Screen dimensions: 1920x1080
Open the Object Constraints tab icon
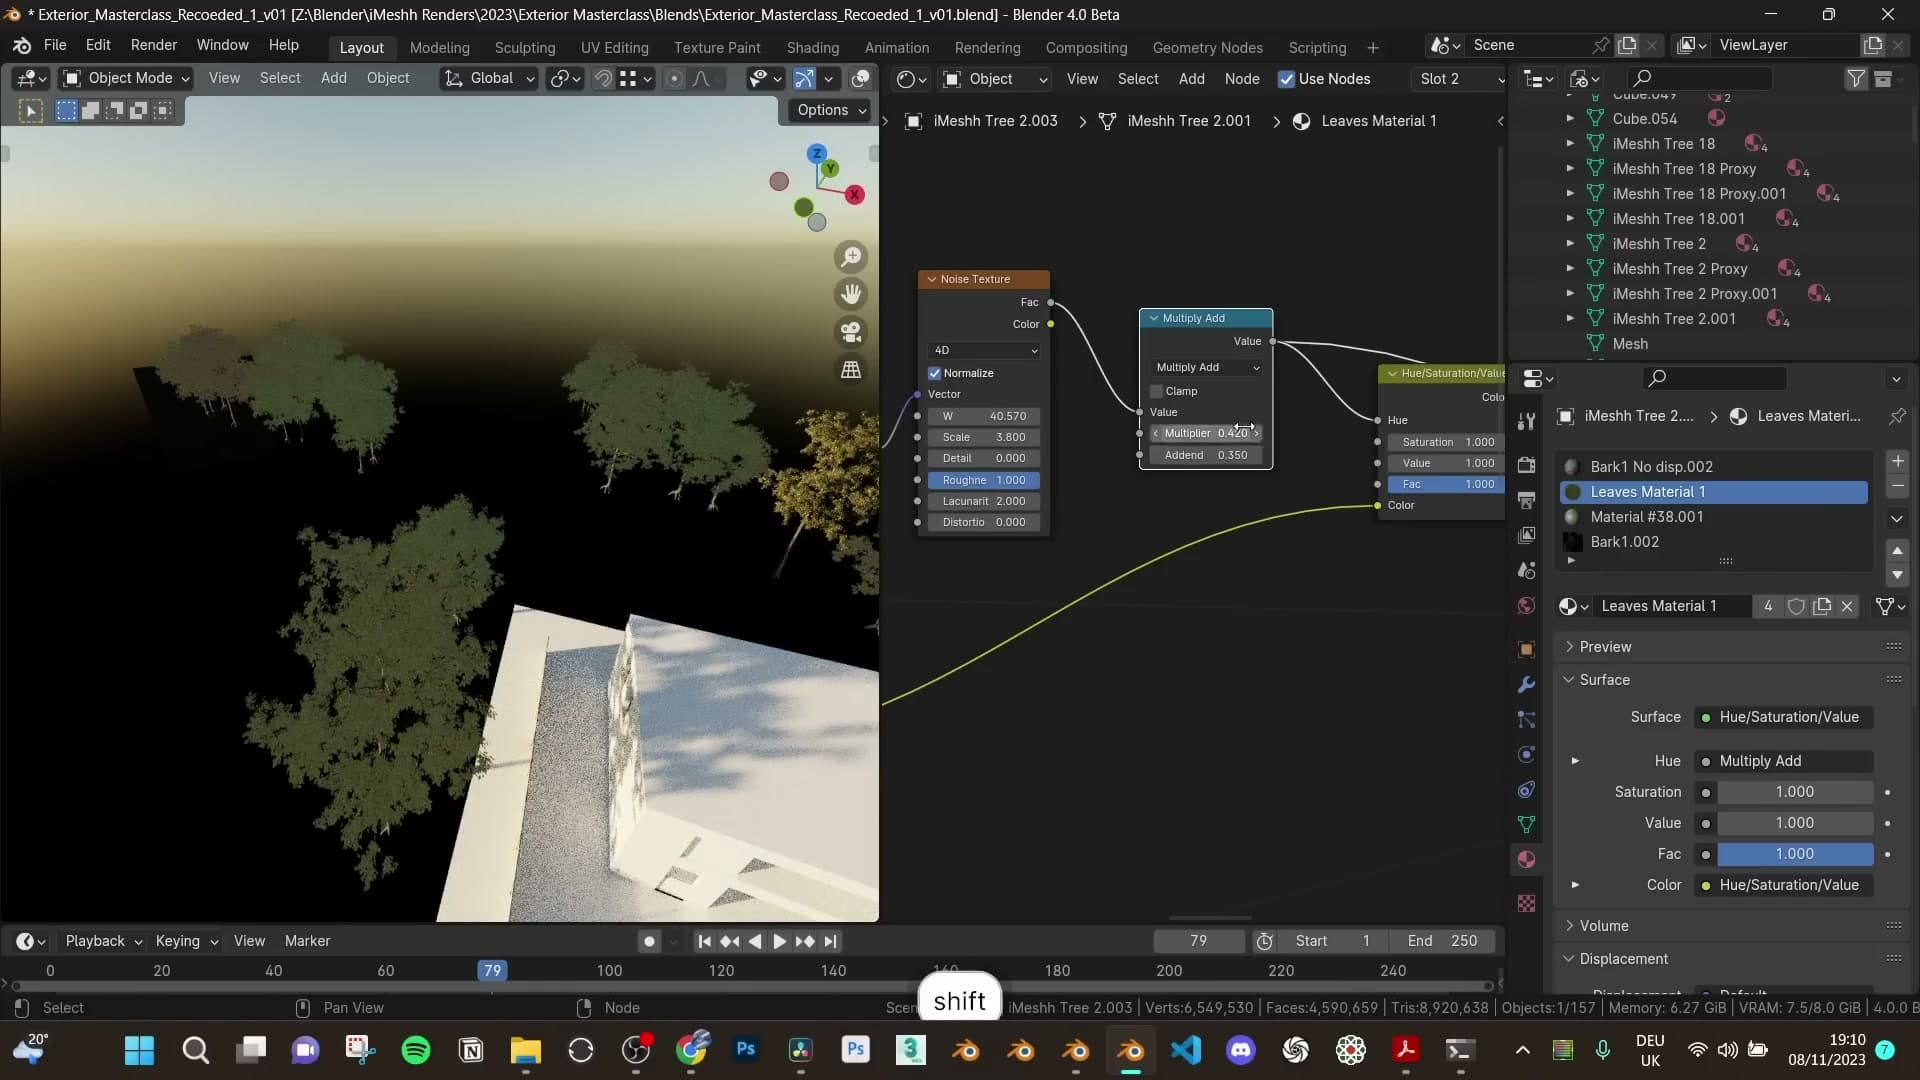(1526, 789)
